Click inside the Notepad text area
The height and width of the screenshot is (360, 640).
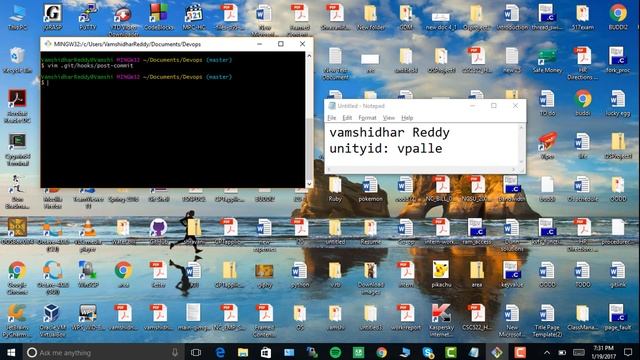pyautogui.click(x=421, y=144)
